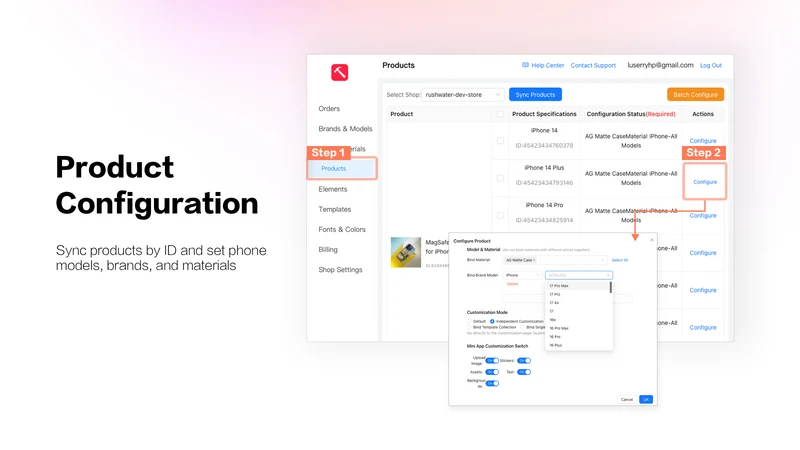Toggle the Text switch
Viewport: 800px width, 450px height.
point(524,372)
